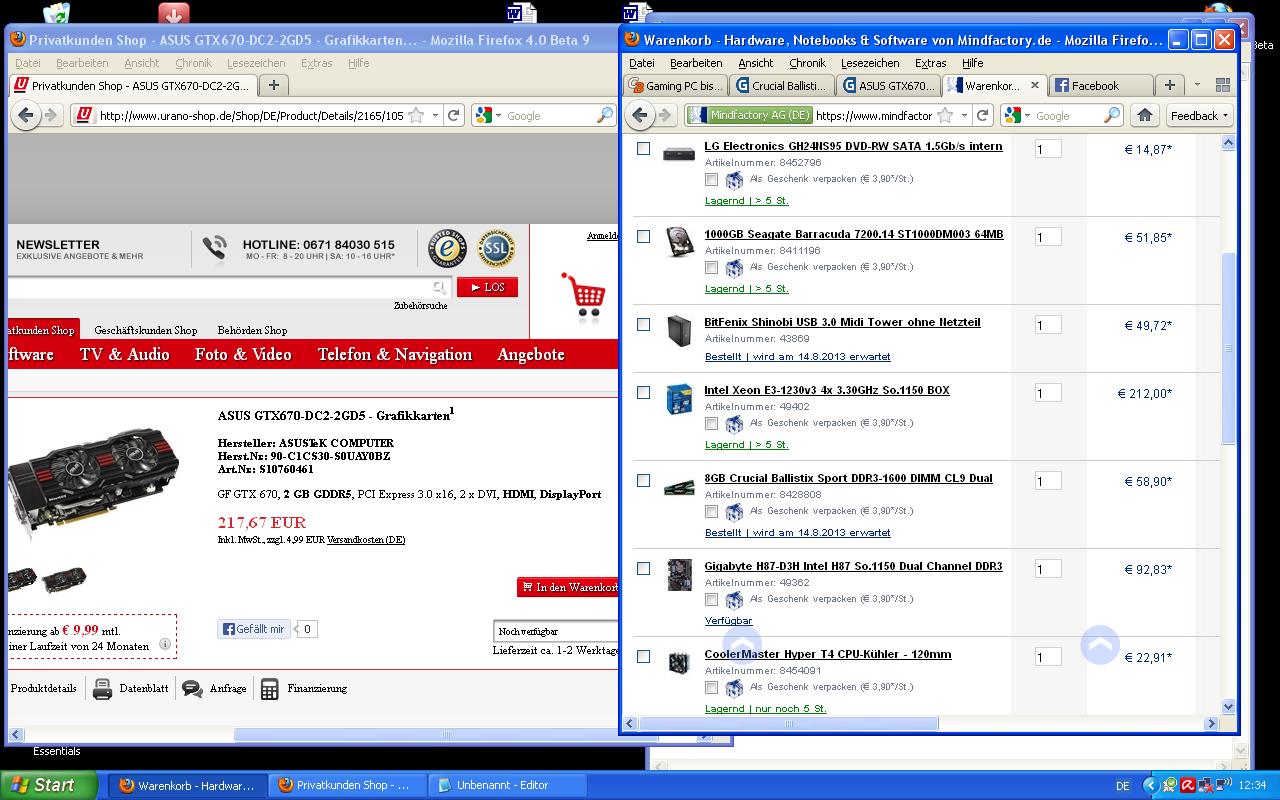Screen dimensions: 1280x800
Task: Go back in Mindfactory Firefox window
Action: (641, 115)
